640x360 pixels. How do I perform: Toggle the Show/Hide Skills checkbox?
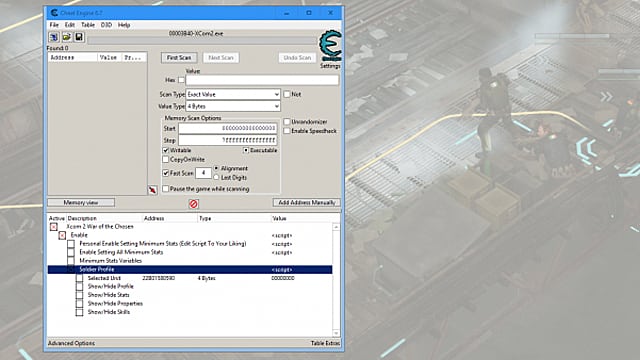point(79,312)
